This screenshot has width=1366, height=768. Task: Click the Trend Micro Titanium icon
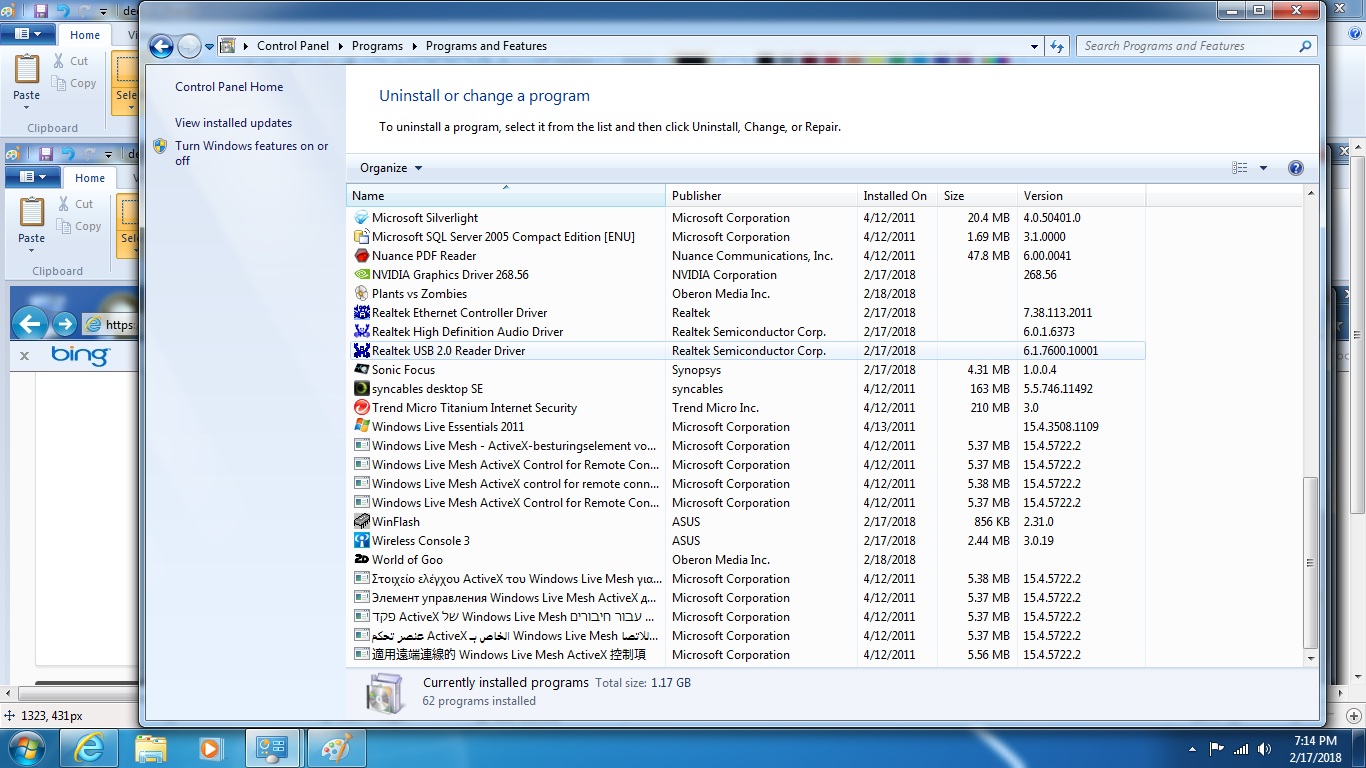point(362,408)
